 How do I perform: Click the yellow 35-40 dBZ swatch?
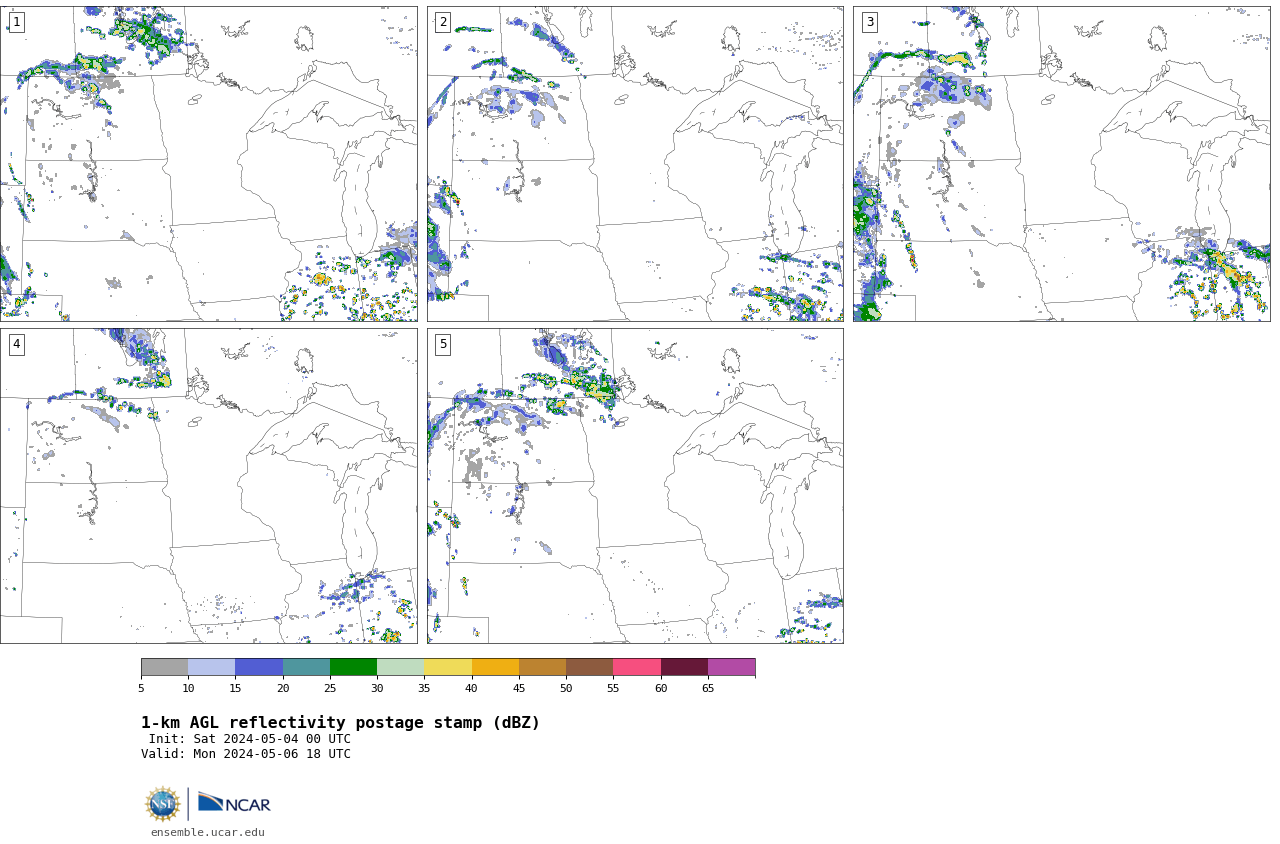(448, 667)
